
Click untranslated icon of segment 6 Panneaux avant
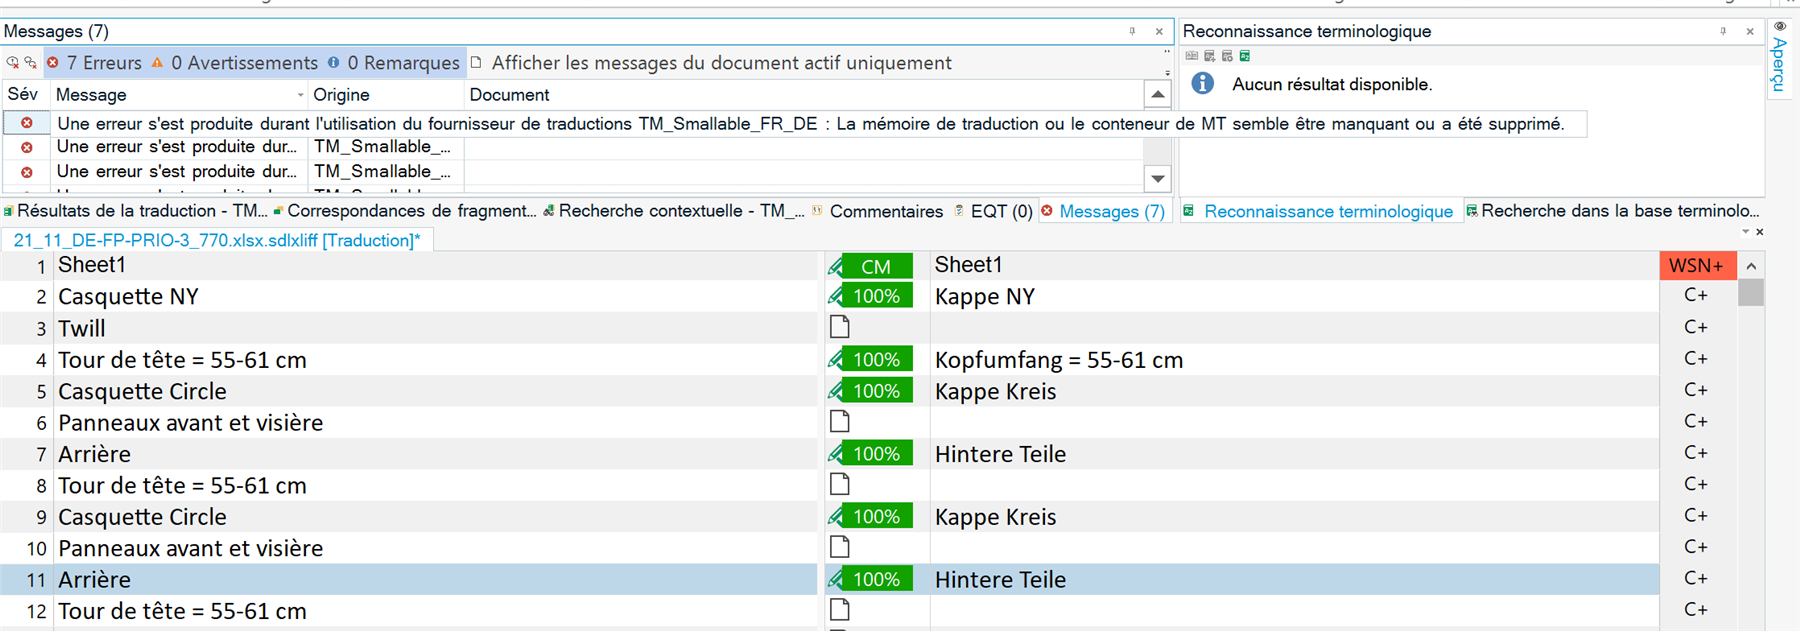(840, 422)
